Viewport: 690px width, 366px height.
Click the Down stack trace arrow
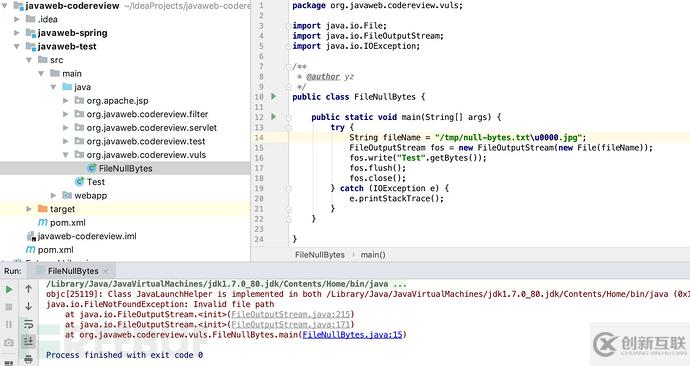pyautogui.click(x=29, y=307)
